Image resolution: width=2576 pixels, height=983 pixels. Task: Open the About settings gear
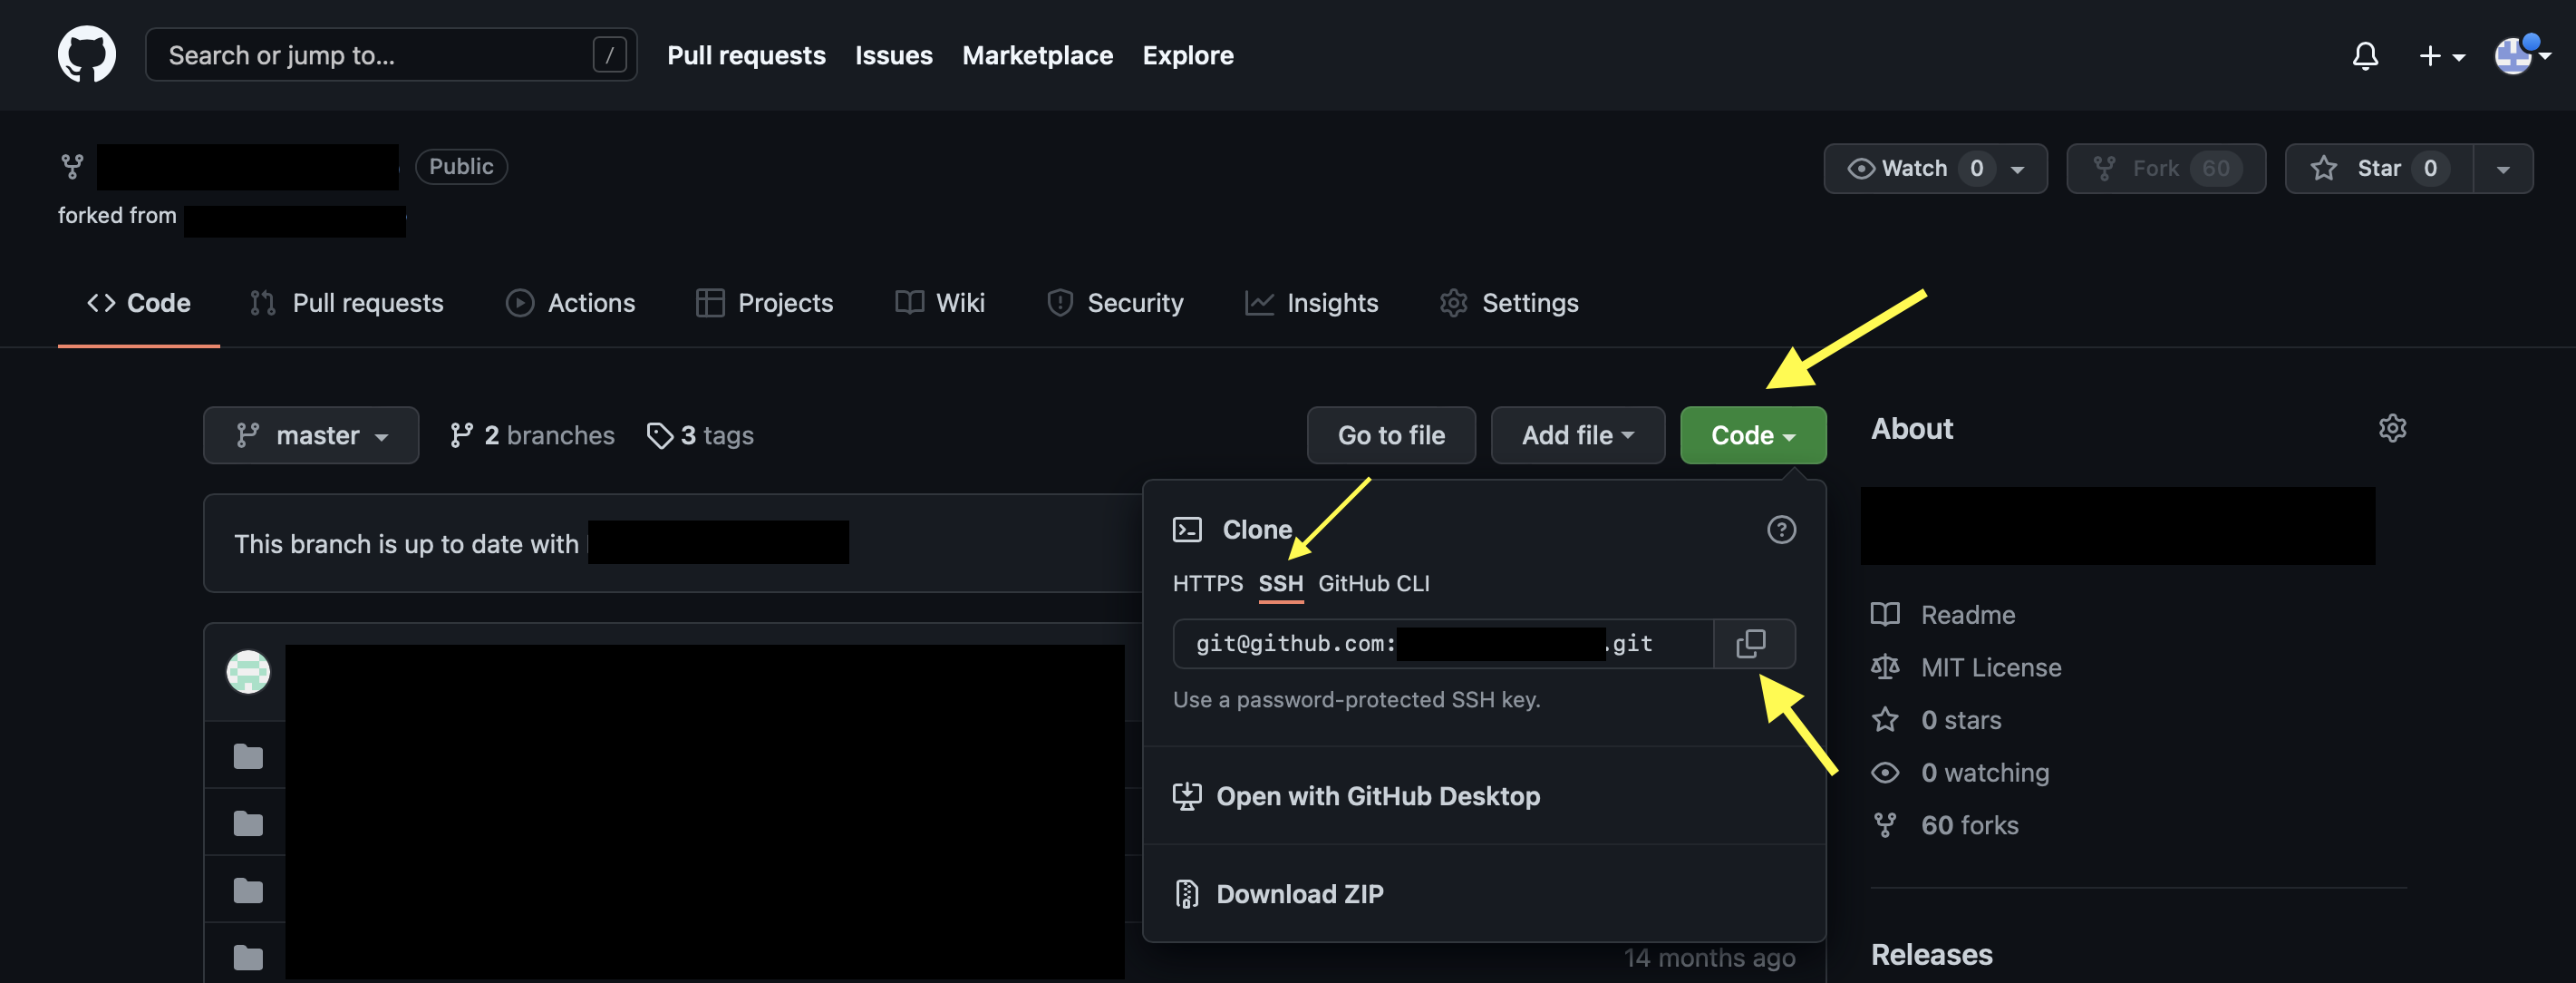2392,428
